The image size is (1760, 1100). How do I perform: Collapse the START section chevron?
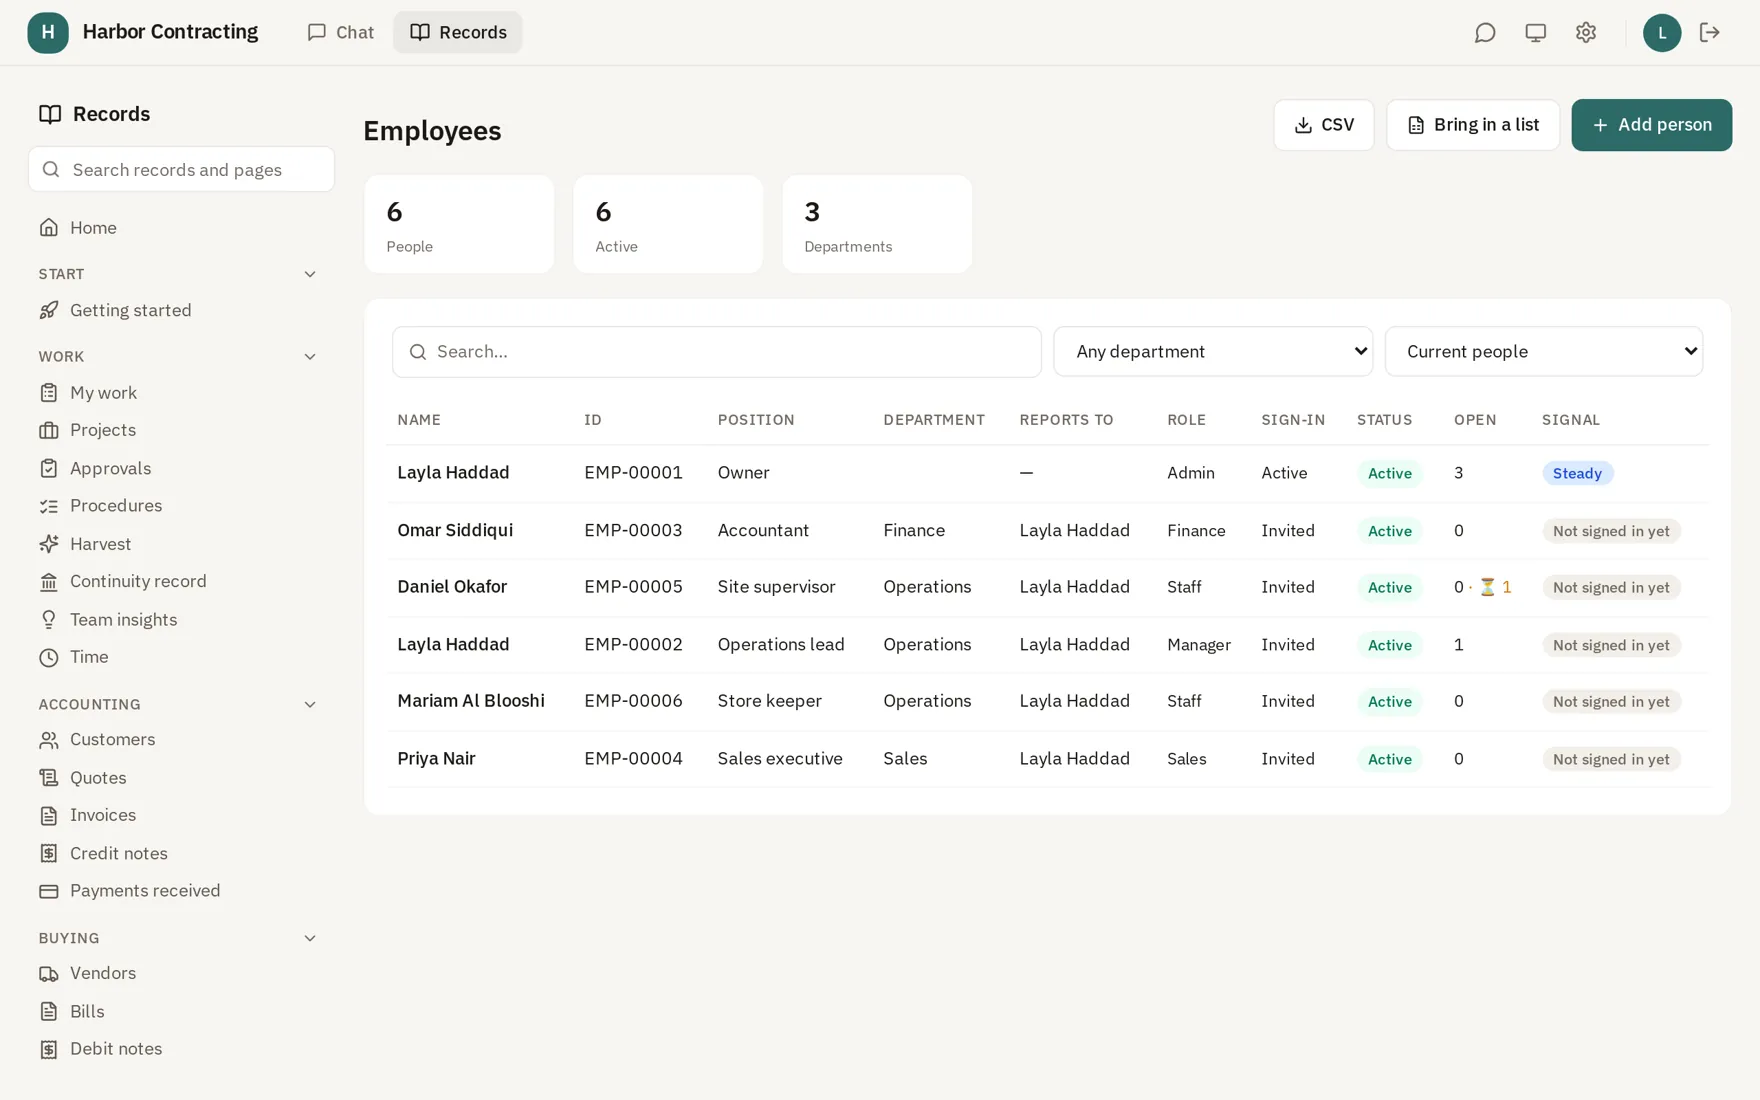point(310,274)
